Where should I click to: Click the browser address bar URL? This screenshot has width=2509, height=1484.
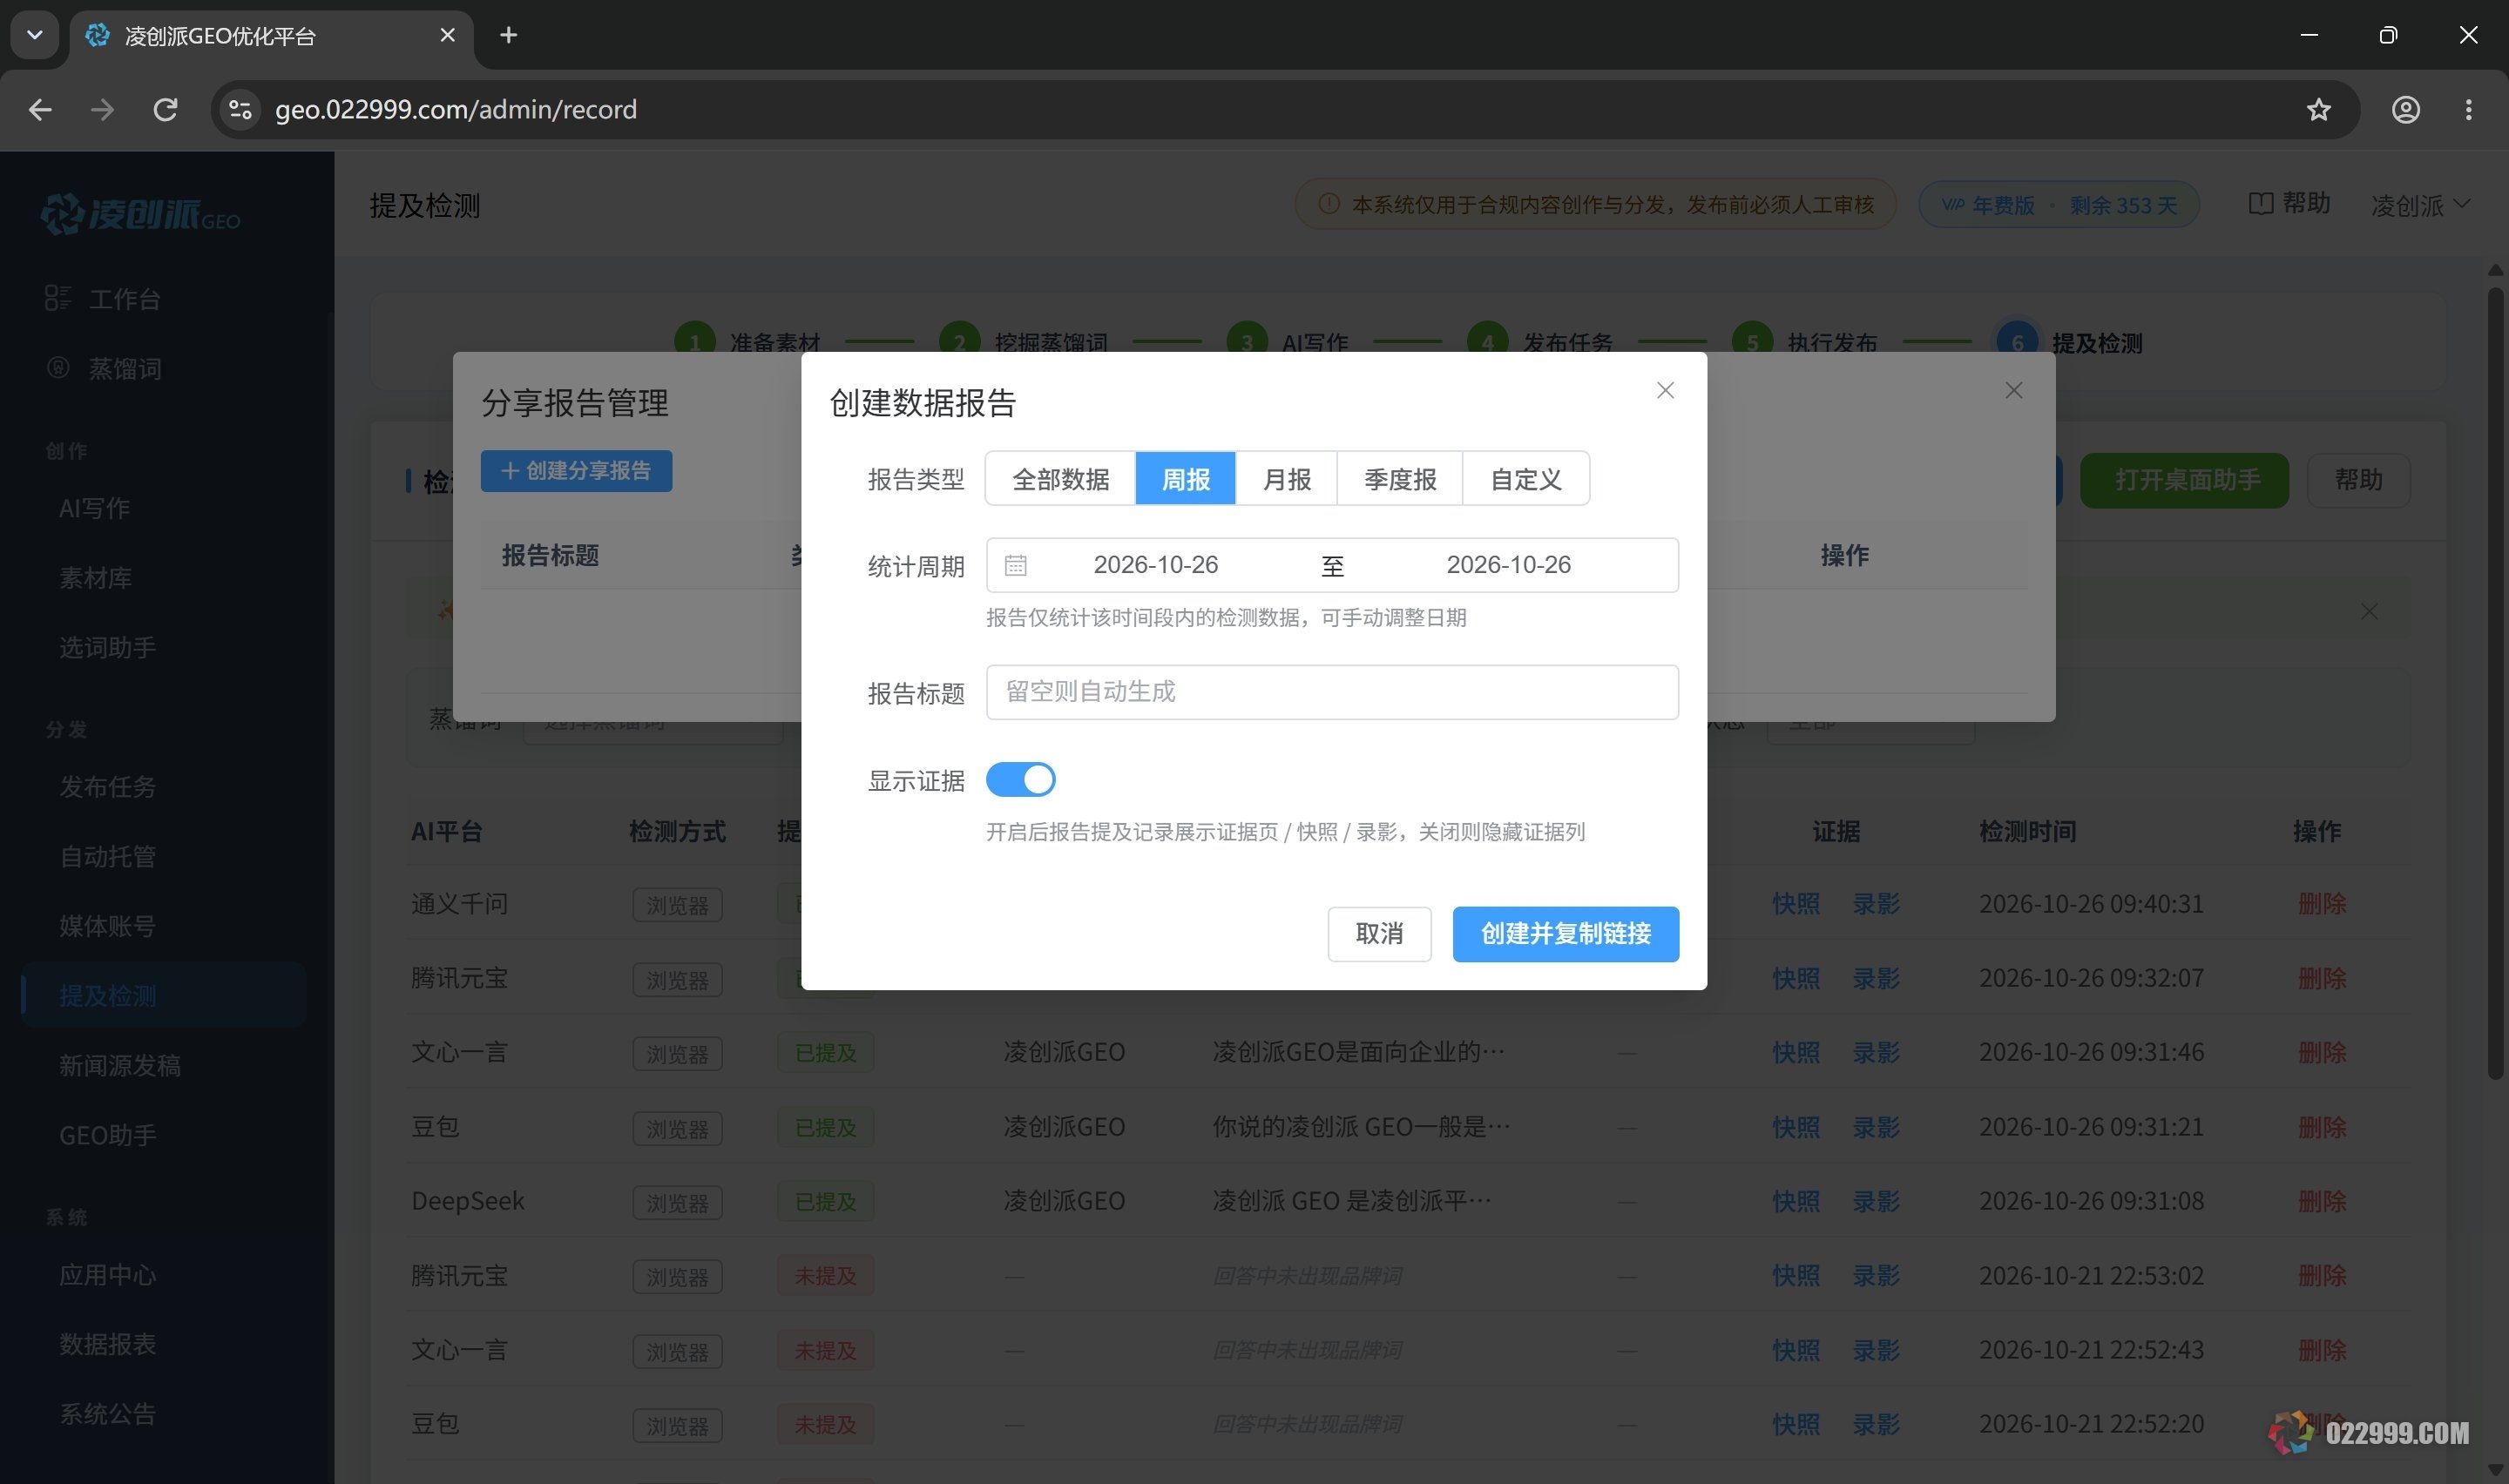456,109
